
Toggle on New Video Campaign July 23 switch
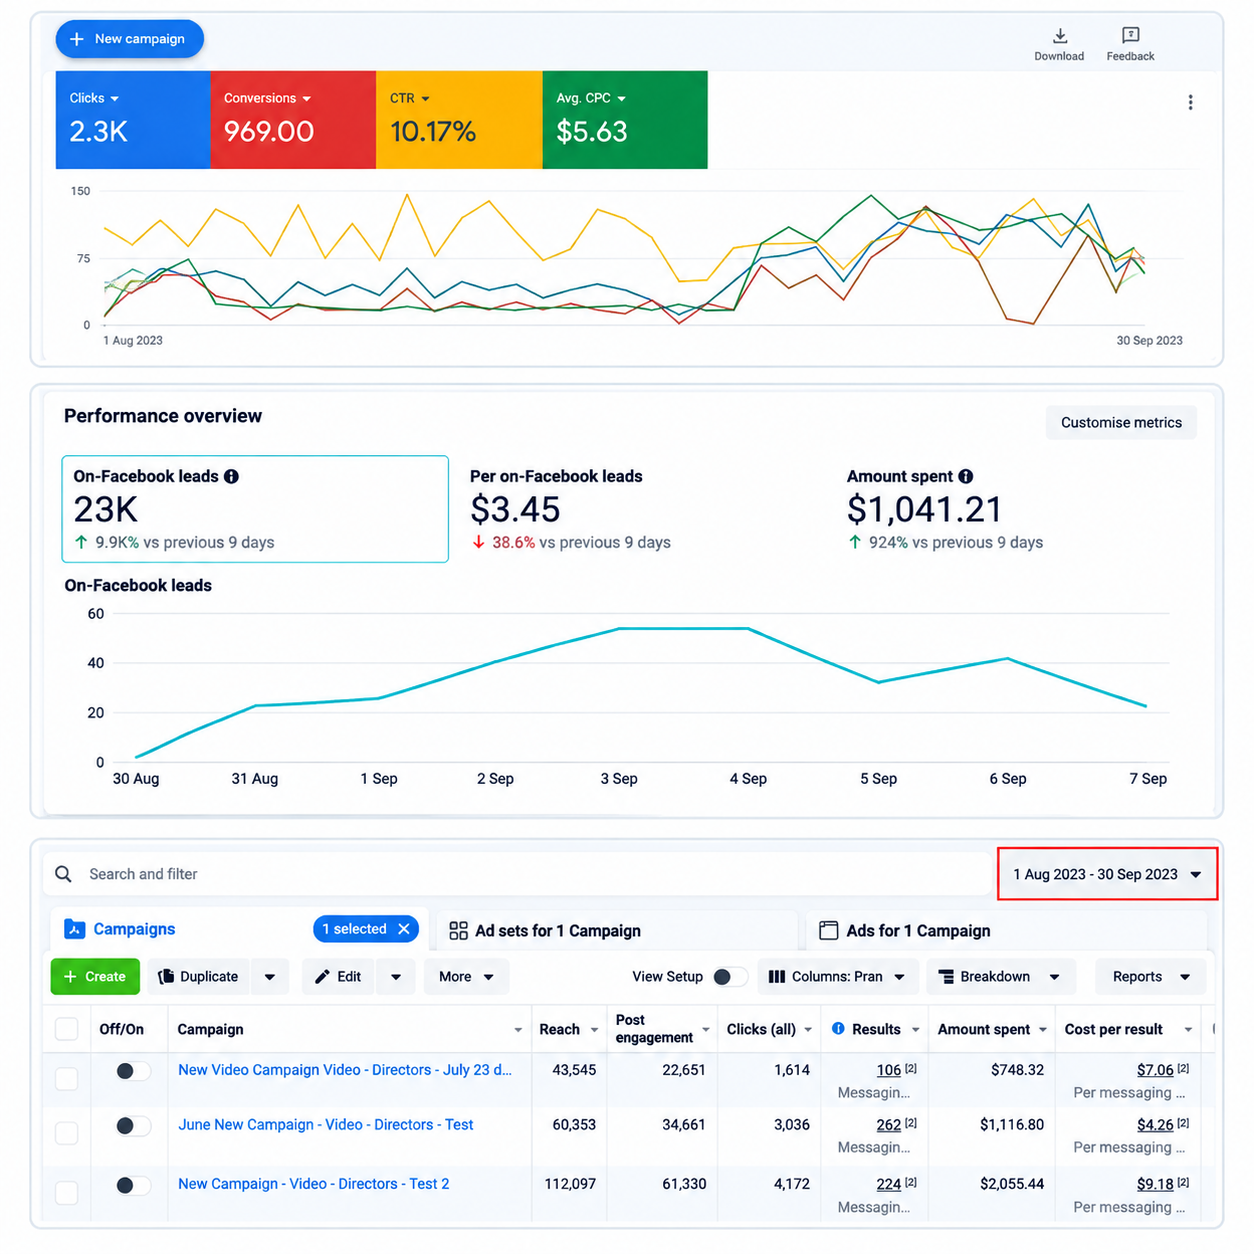point(133,1071)
